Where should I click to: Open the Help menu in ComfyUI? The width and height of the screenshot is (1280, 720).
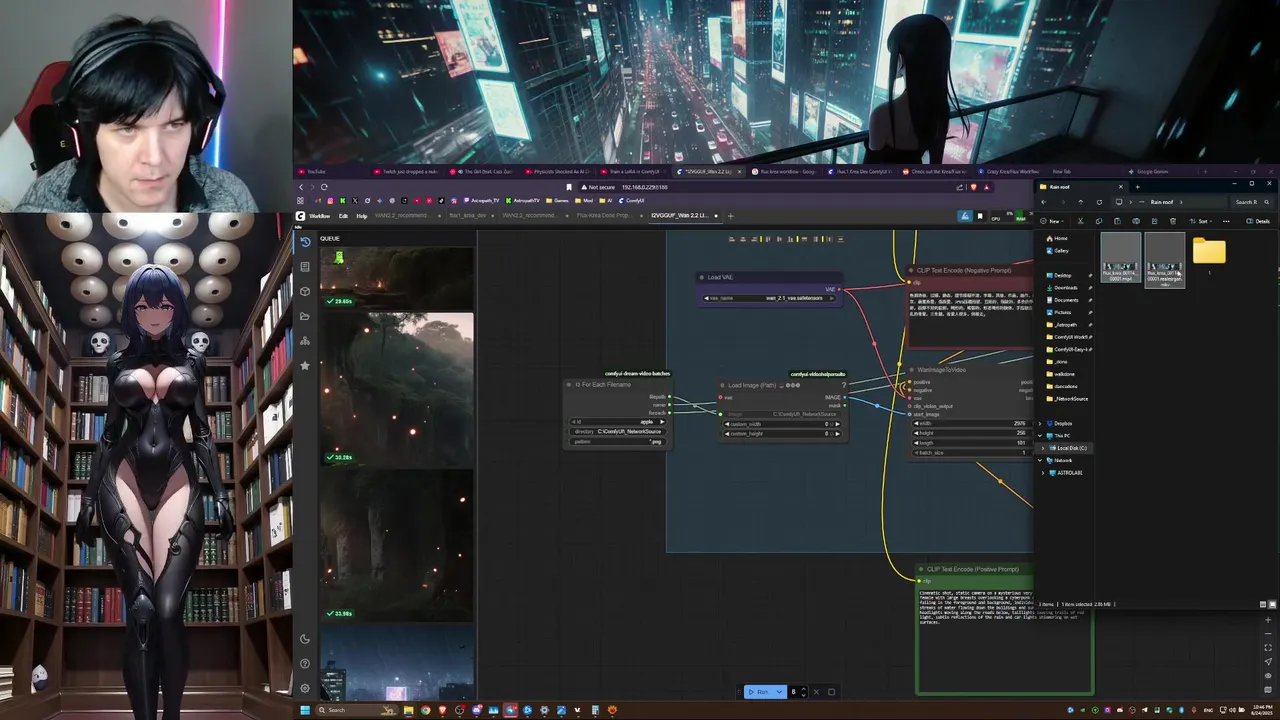pos(362,215)
